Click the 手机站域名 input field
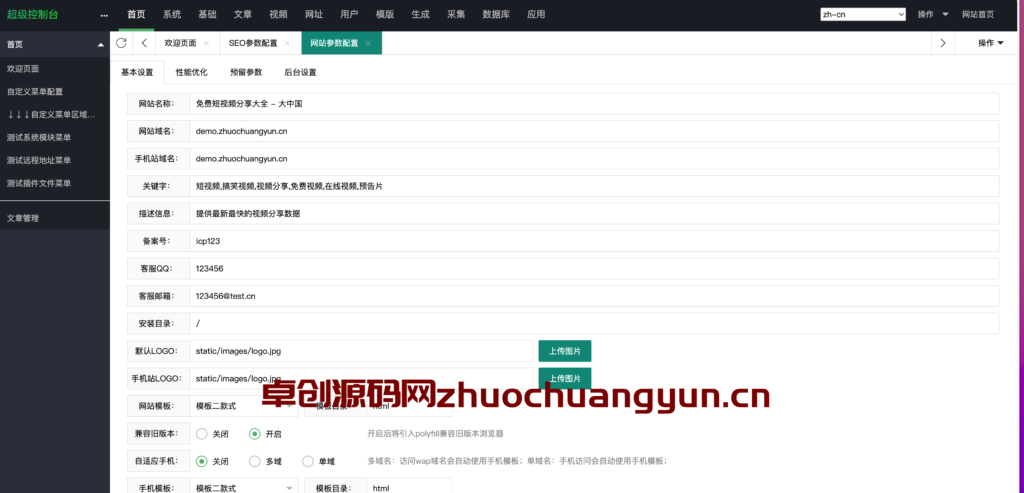Image resolution: width=1024 pixels, height=493 pixels. pyautogui.click(x=594, y=159)
